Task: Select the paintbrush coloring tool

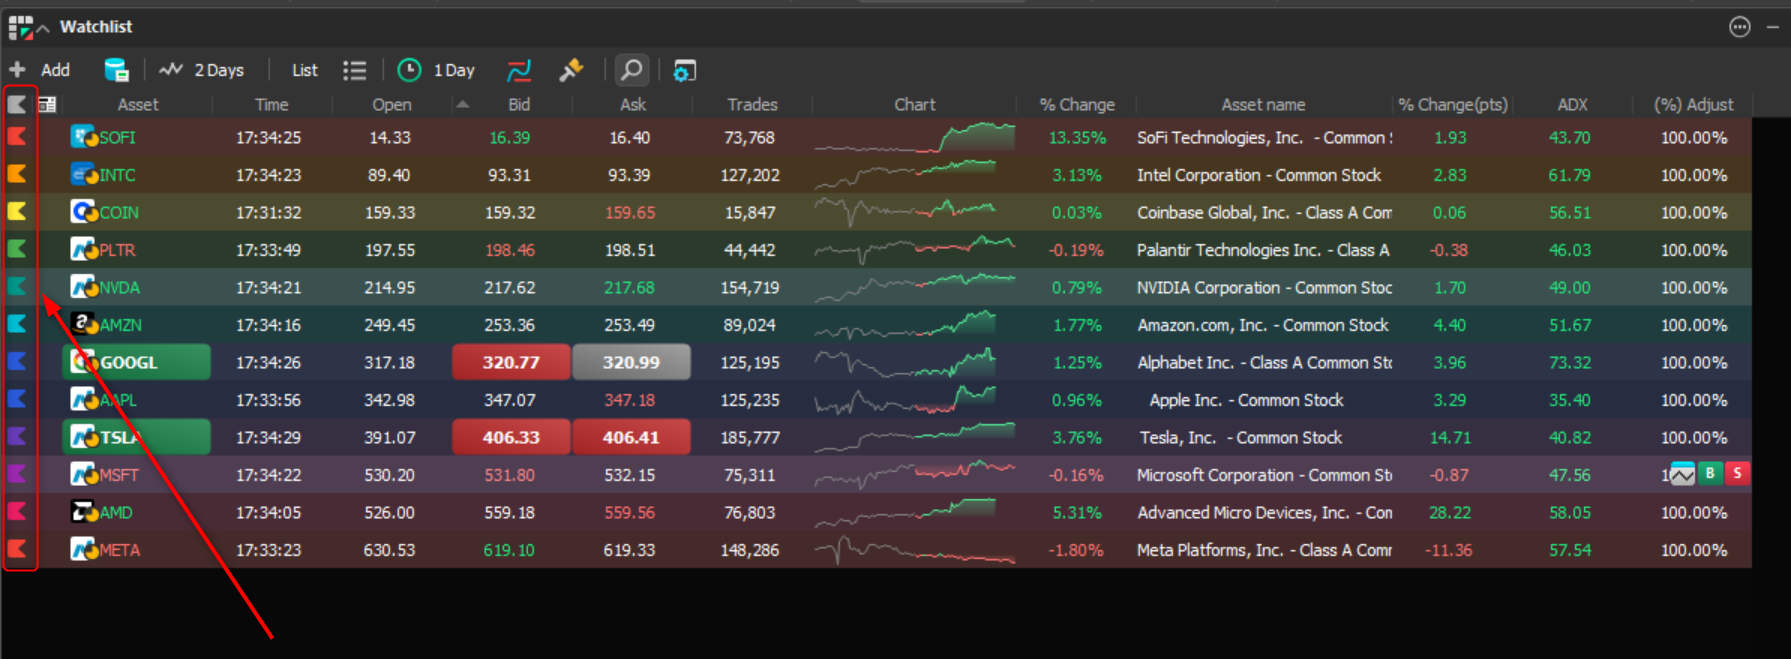Action: click(x=571, y=70)
